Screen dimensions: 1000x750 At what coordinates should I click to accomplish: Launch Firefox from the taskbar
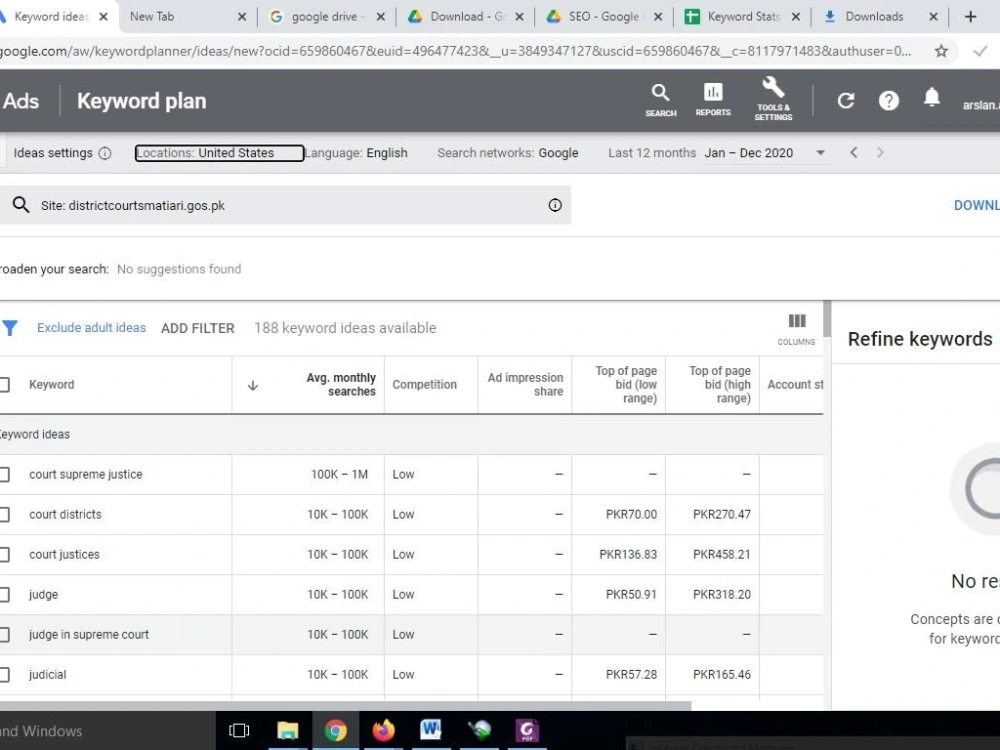click(x=383, y=730)
